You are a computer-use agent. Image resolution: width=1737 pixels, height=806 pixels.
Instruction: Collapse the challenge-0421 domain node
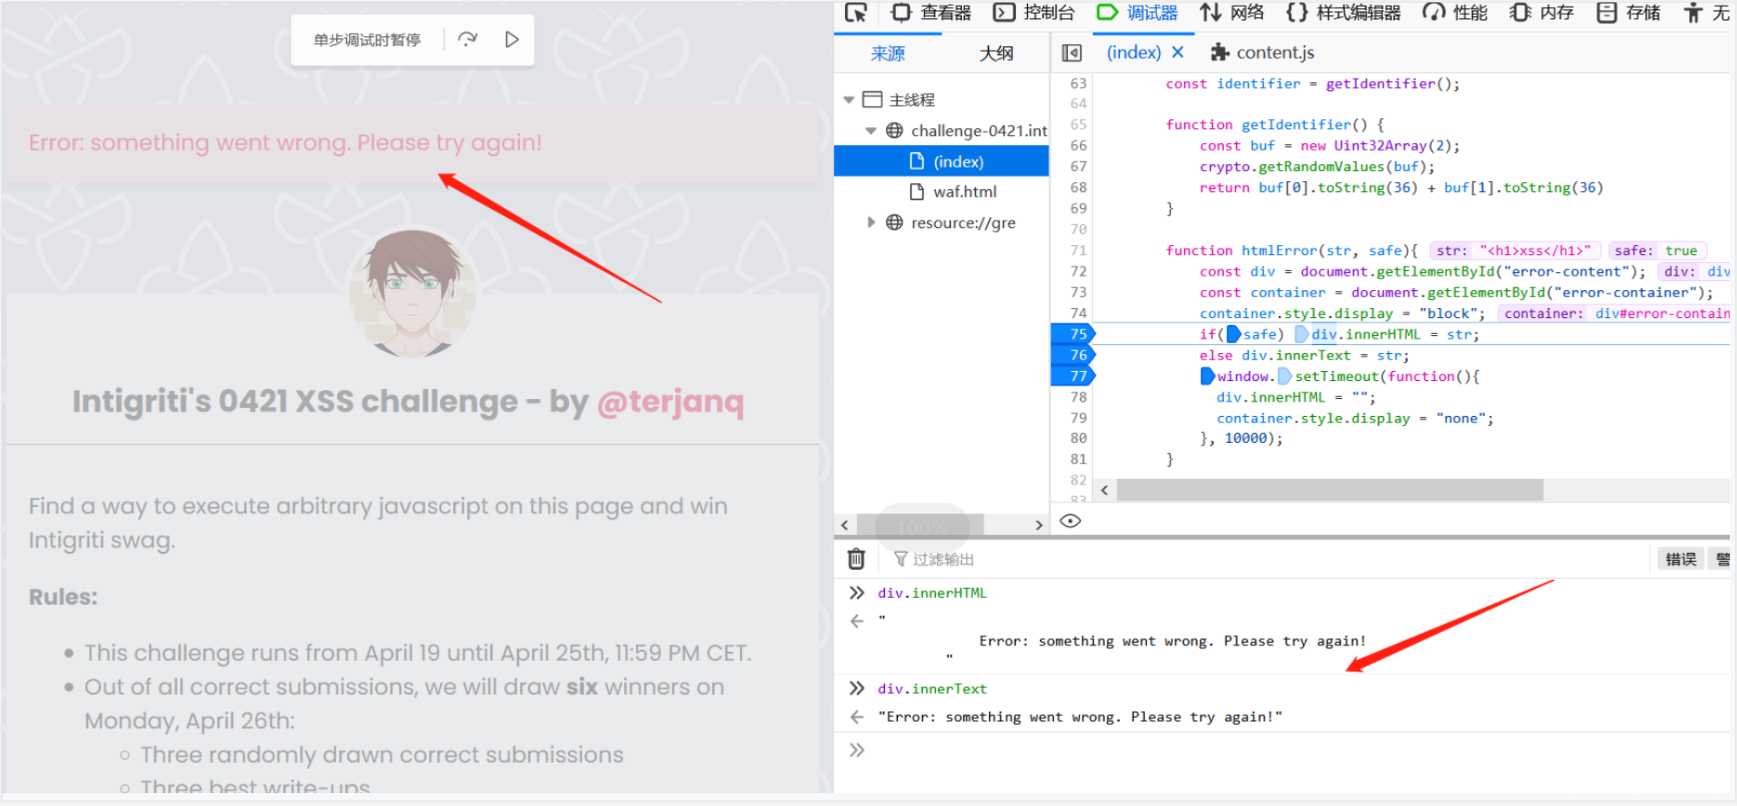pyautogui.click(x=870, y=131)
